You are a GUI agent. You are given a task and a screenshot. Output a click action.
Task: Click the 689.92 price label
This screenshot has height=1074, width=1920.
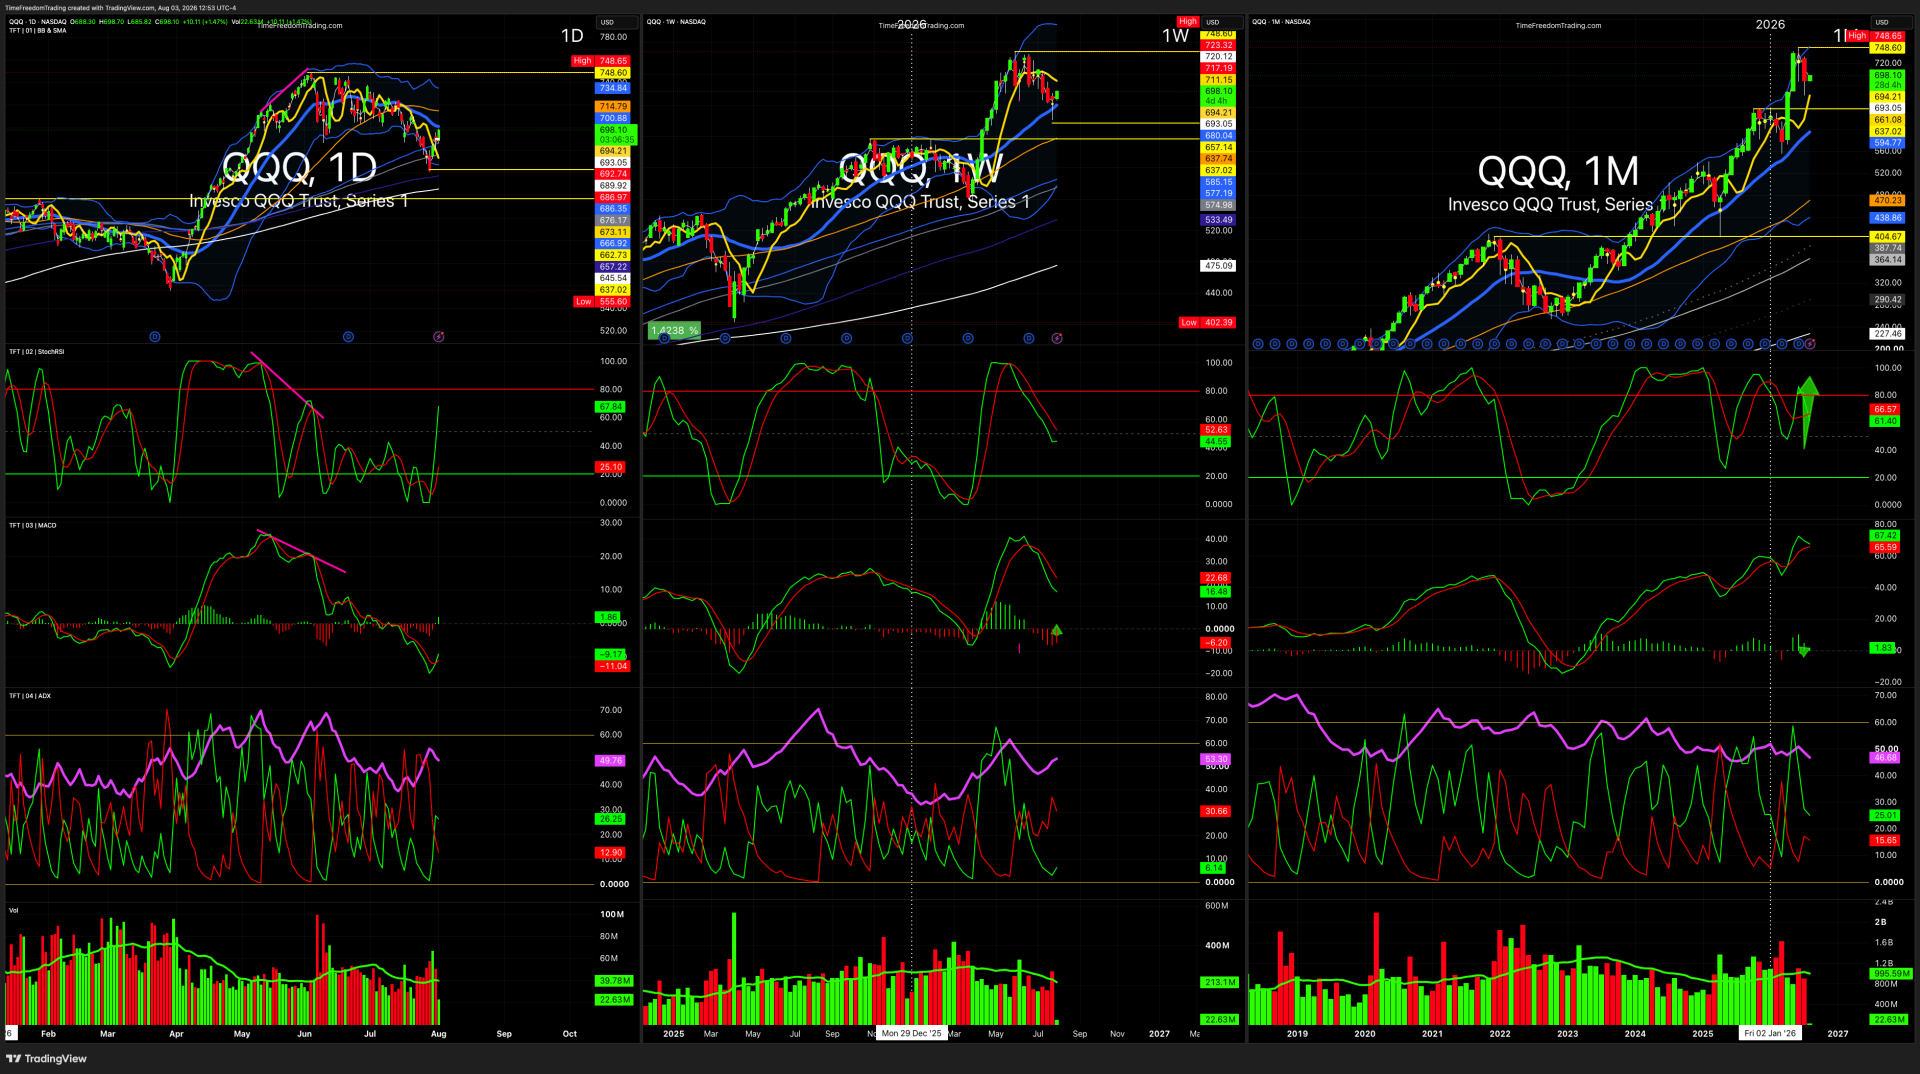(x=613, y=185)
